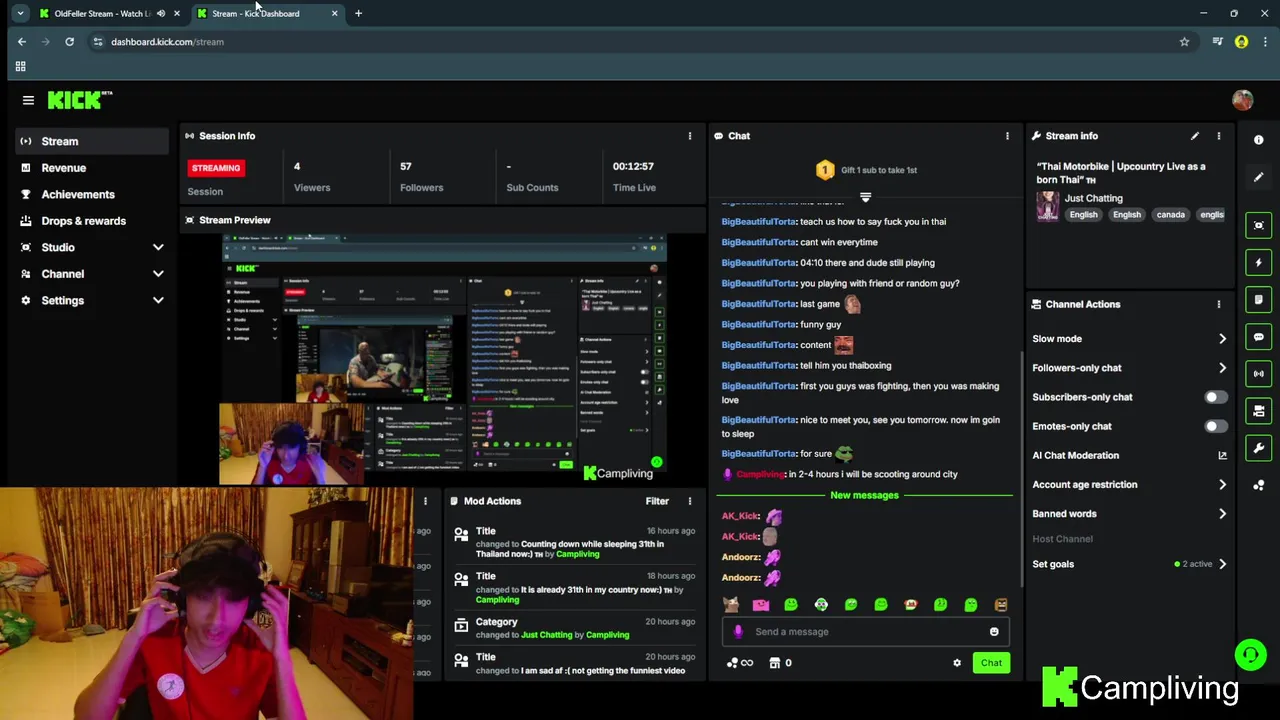Open Chat panel options menu
The width and height of the screenshot is (1280, 720).
(x=1007, y=136)
